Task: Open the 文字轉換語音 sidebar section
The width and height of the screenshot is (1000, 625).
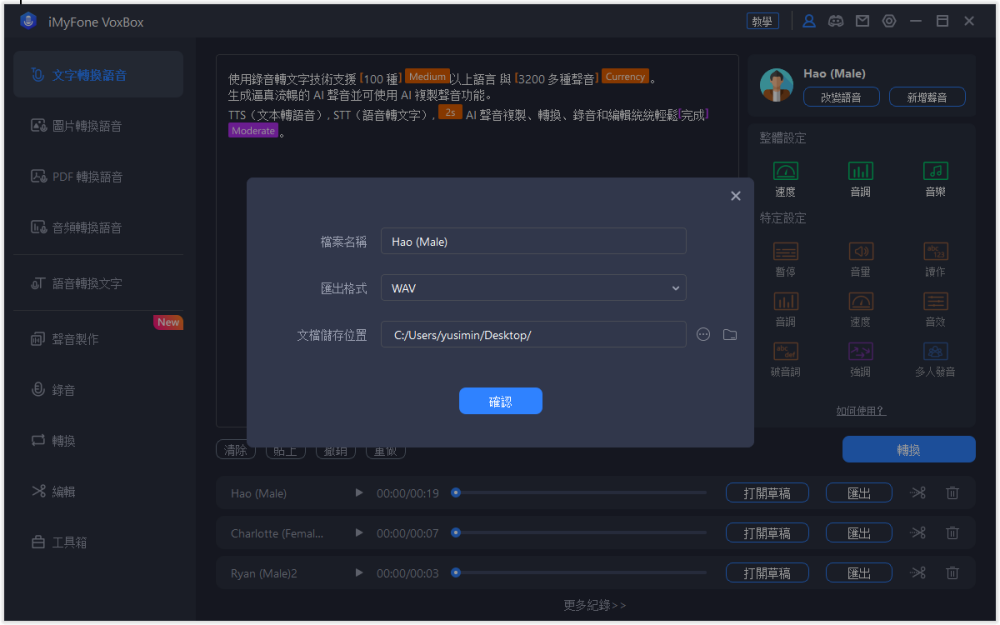Action: [98, 75]
